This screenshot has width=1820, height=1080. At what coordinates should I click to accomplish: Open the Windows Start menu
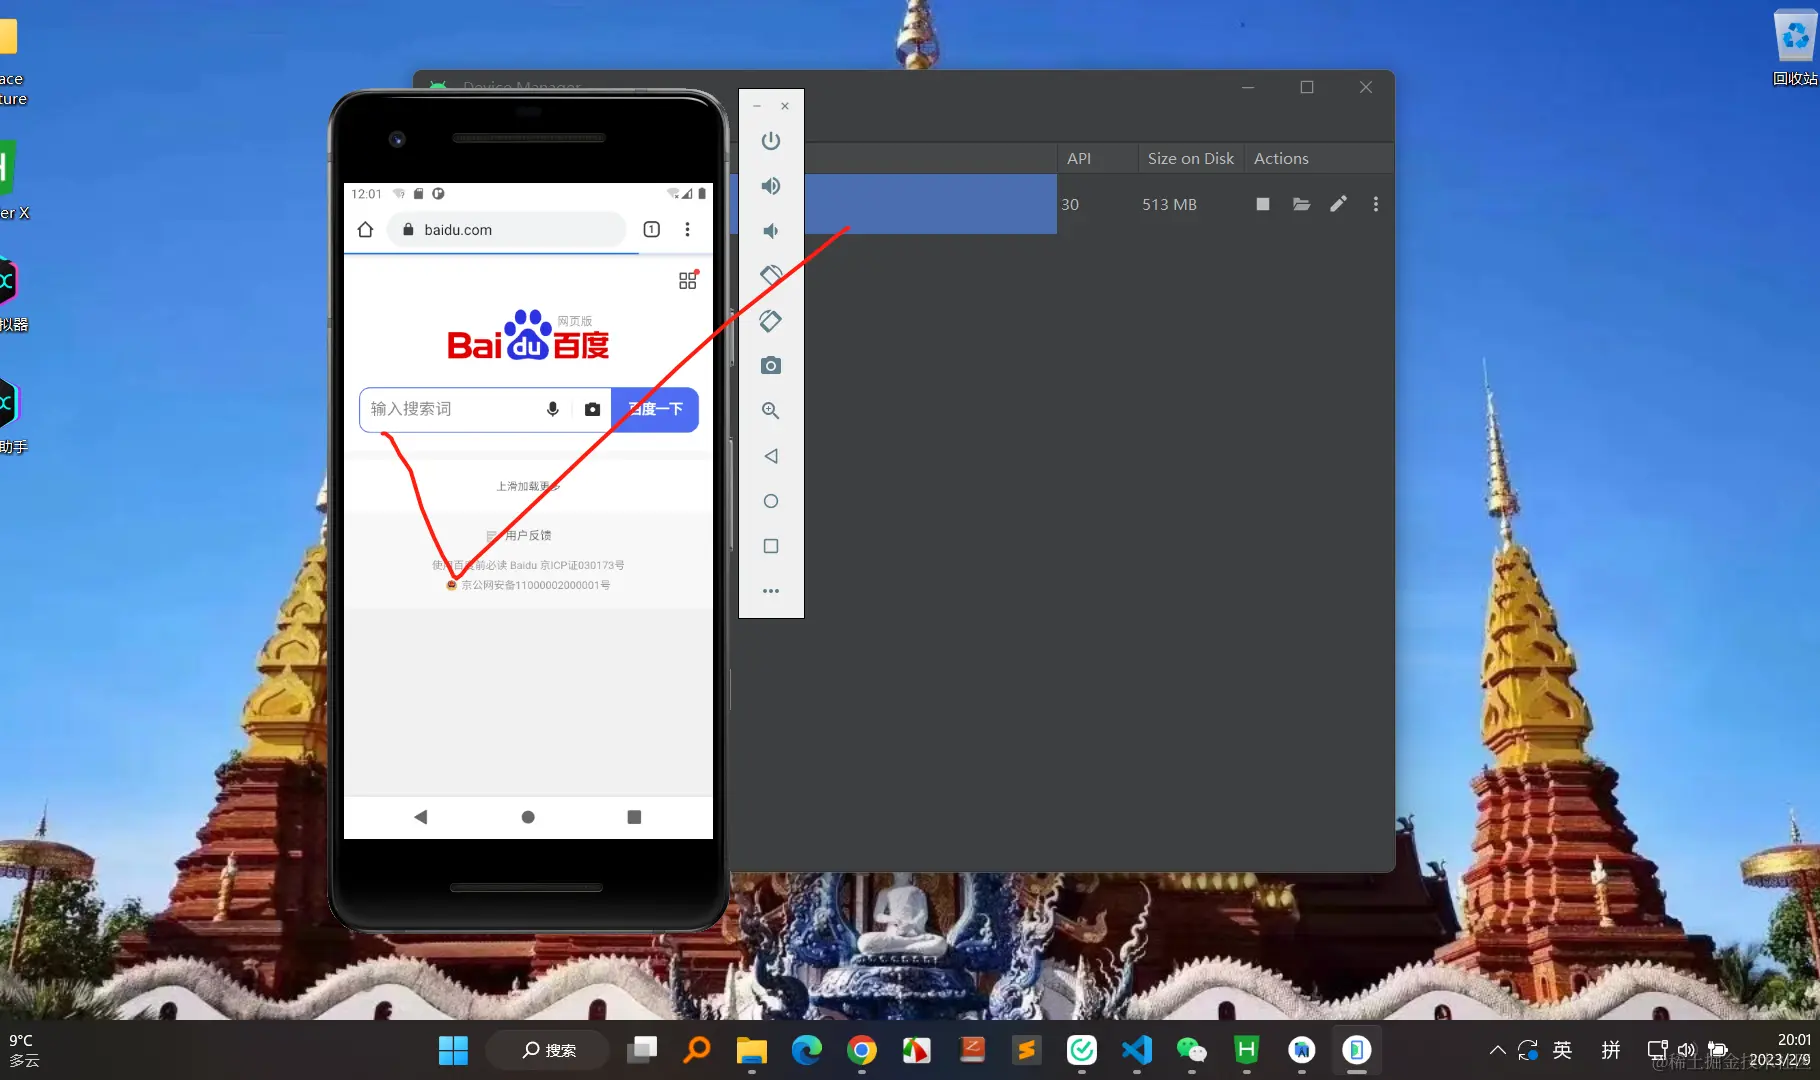pyautogui.click(x=453, y=1050)
